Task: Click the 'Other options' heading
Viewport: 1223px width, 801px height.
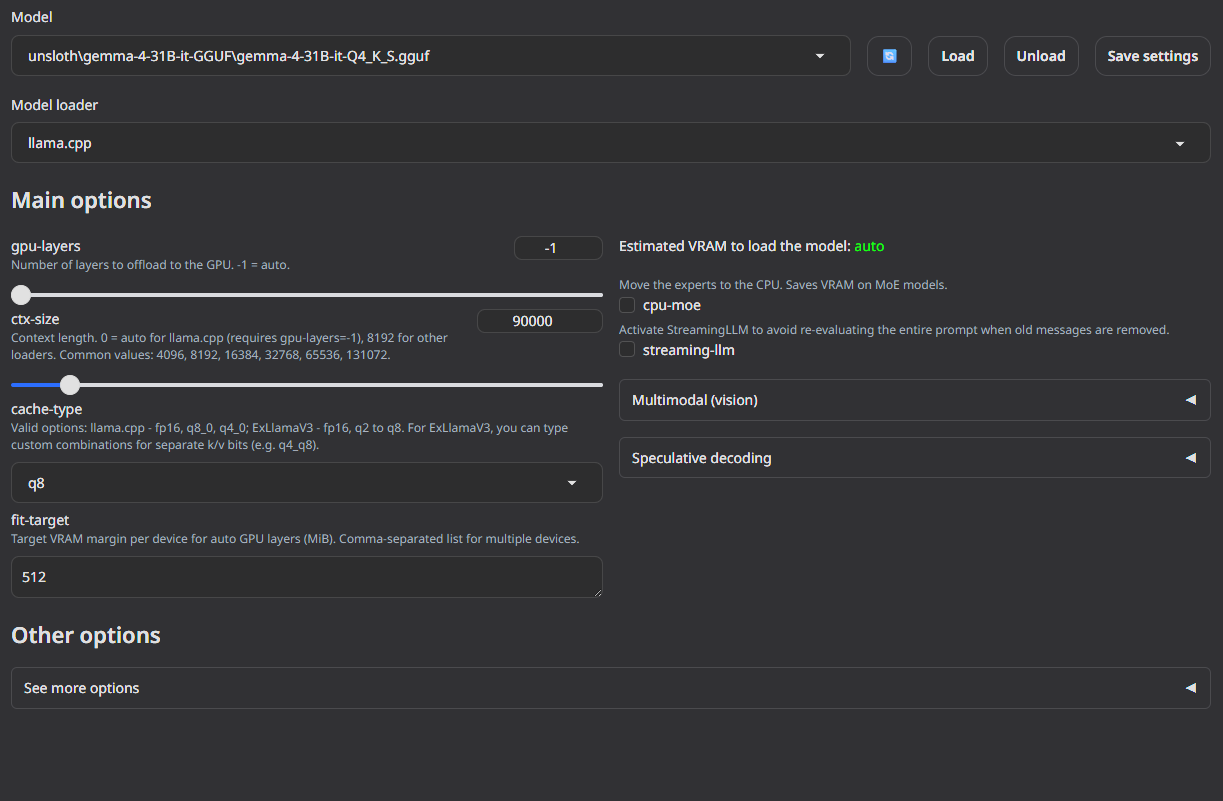Action: click(86, 635)
